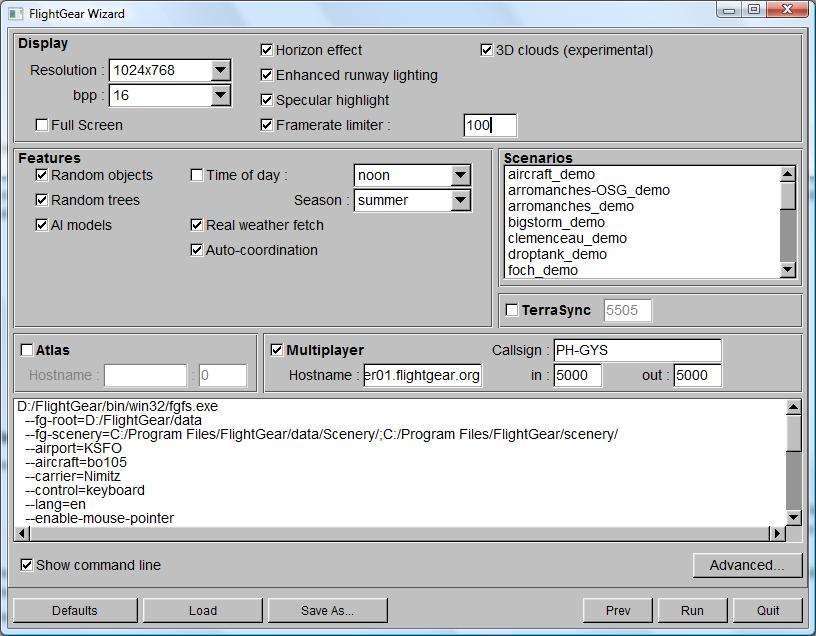Select bigstorm_demo scenario

(643, 222)
